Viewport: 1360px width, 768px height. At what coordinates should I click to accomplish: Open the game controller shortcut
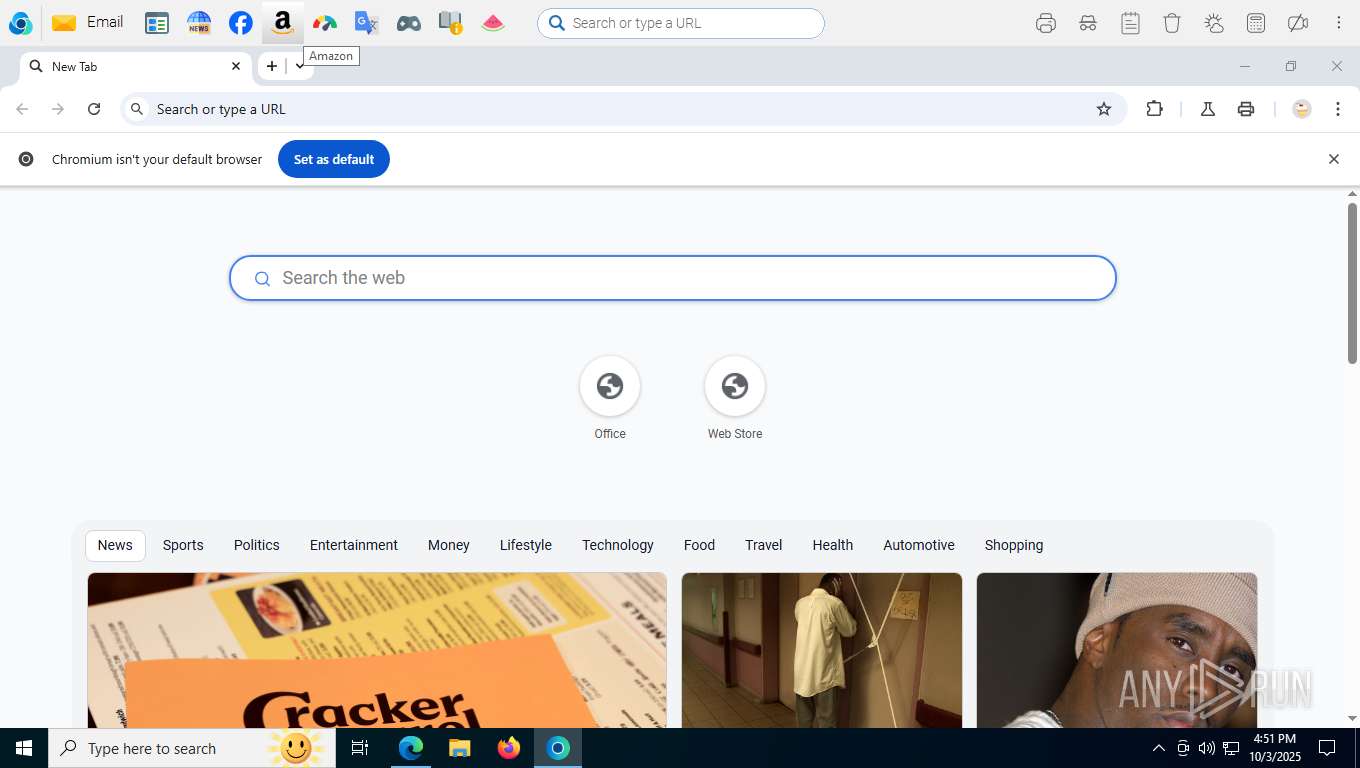(409, 23)
